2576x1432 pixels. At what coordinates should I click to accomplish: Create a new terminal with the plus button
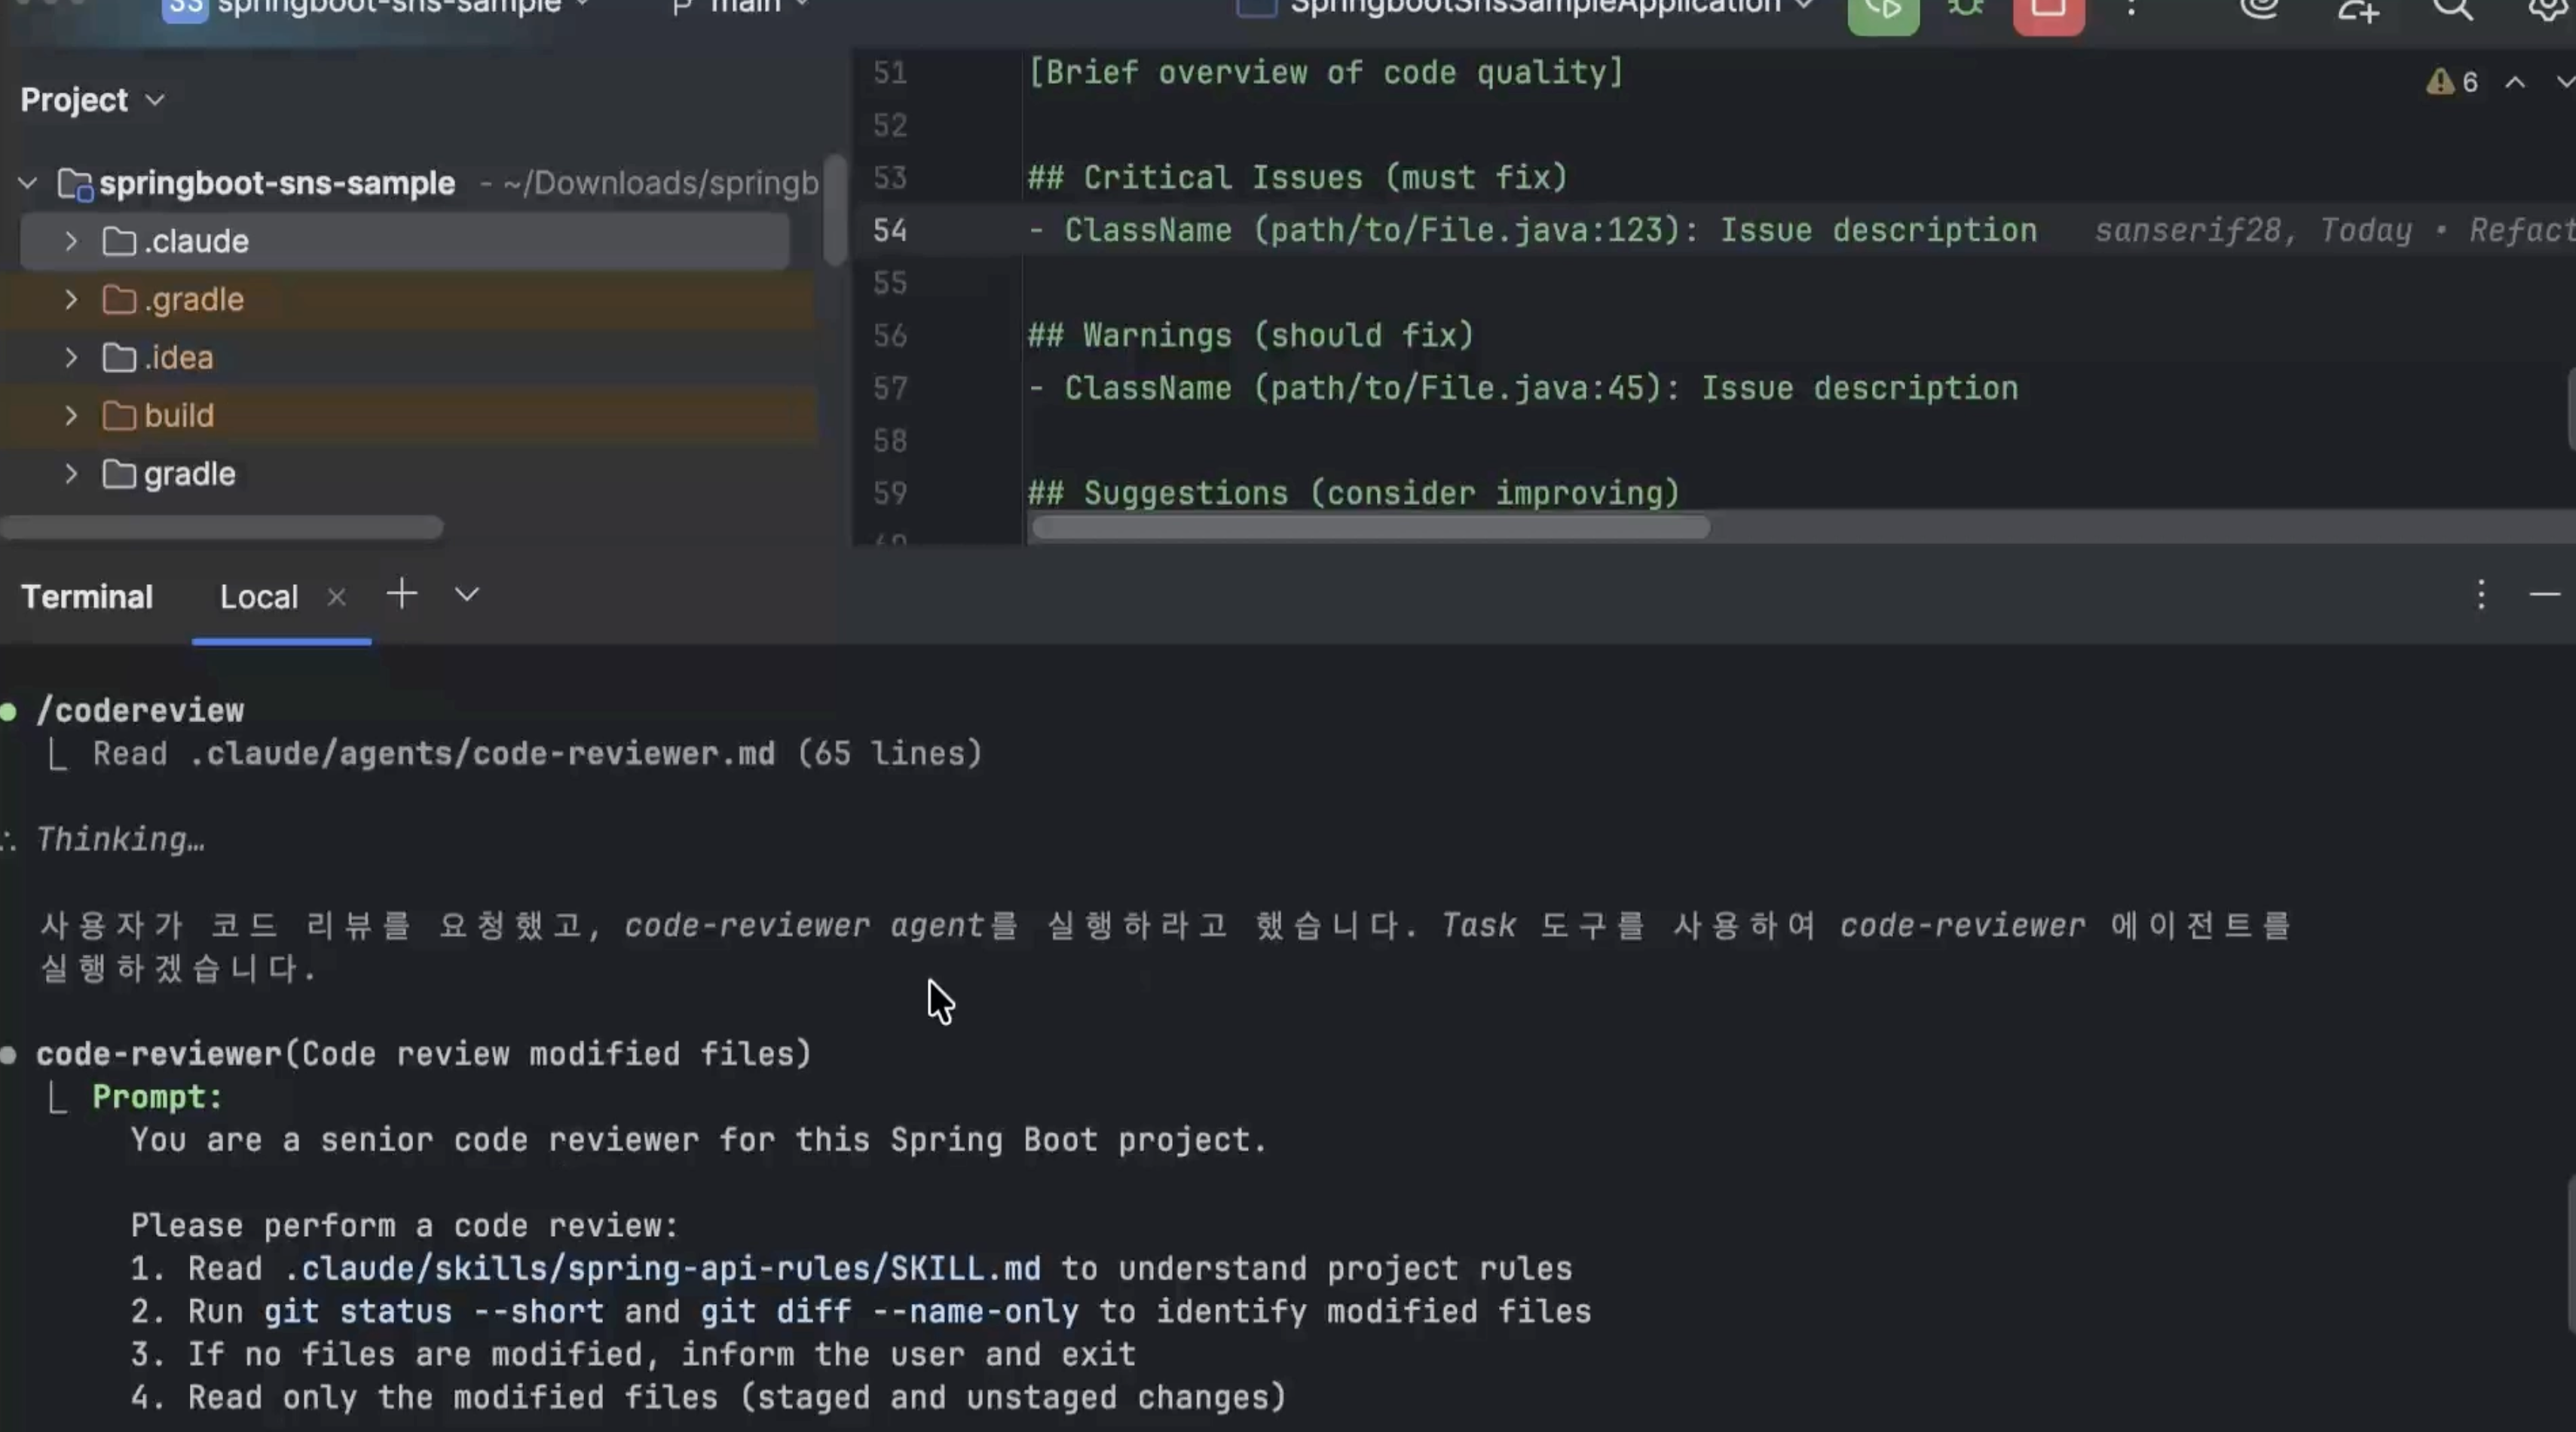coord(401,594)
